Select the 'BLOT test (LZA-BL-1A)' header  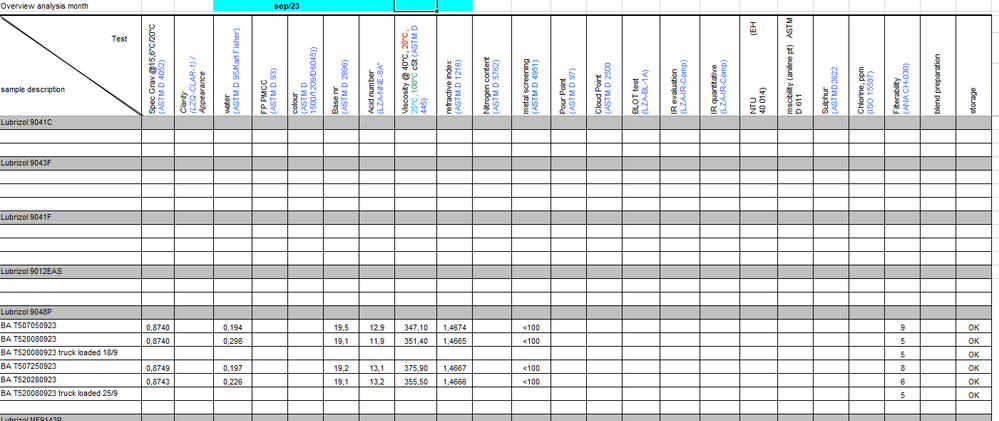tap(640, 66)
